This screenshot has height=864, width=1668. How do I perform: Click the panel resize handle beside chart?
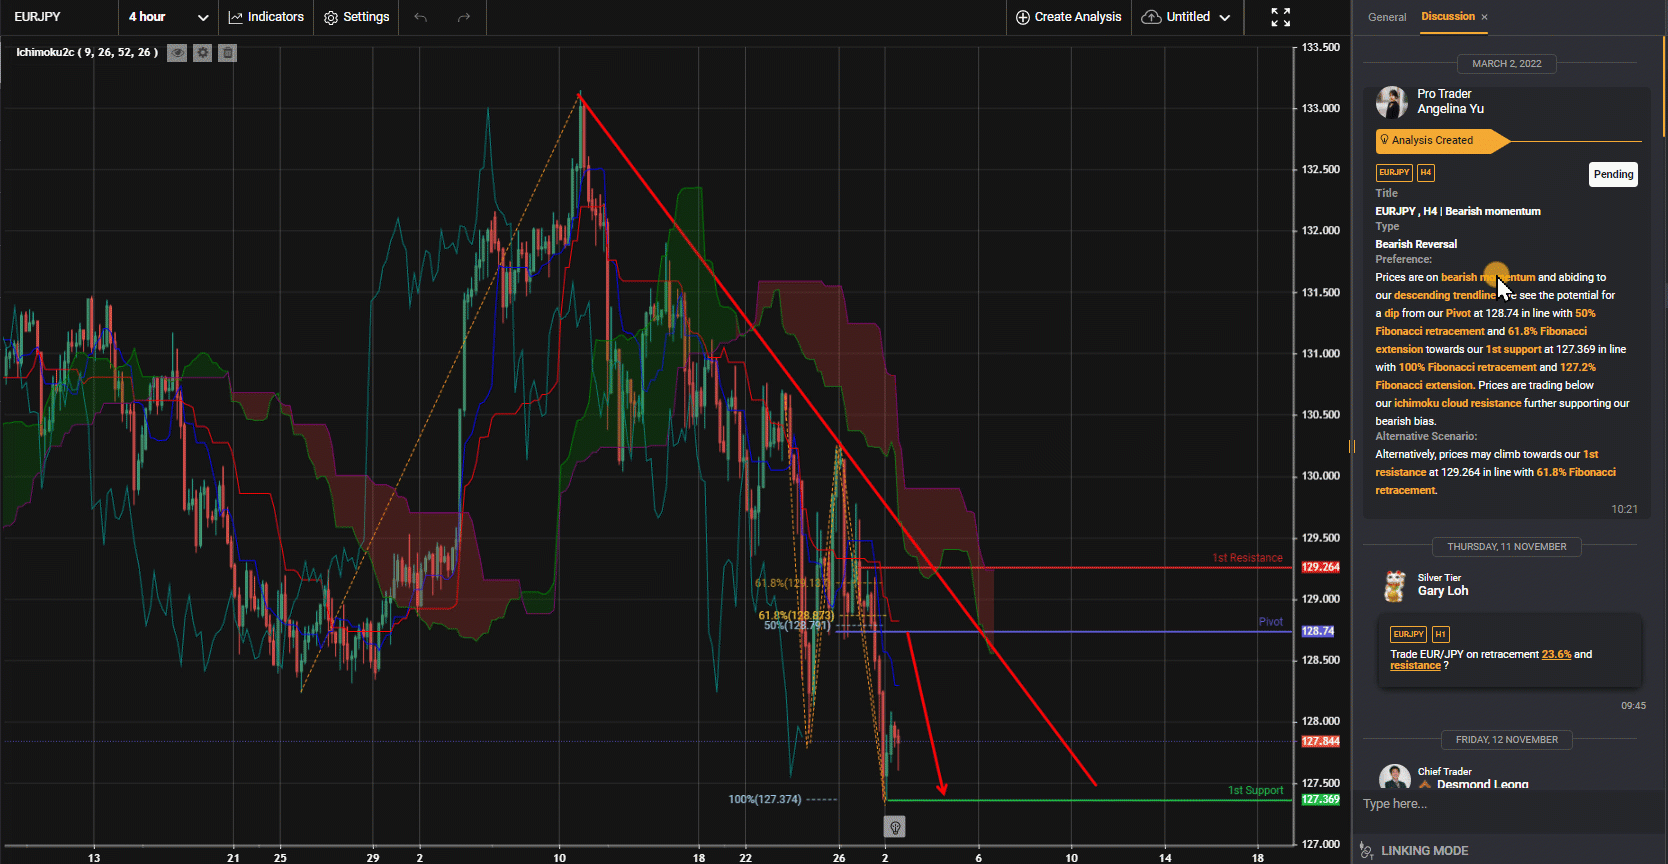point(1352,447)
